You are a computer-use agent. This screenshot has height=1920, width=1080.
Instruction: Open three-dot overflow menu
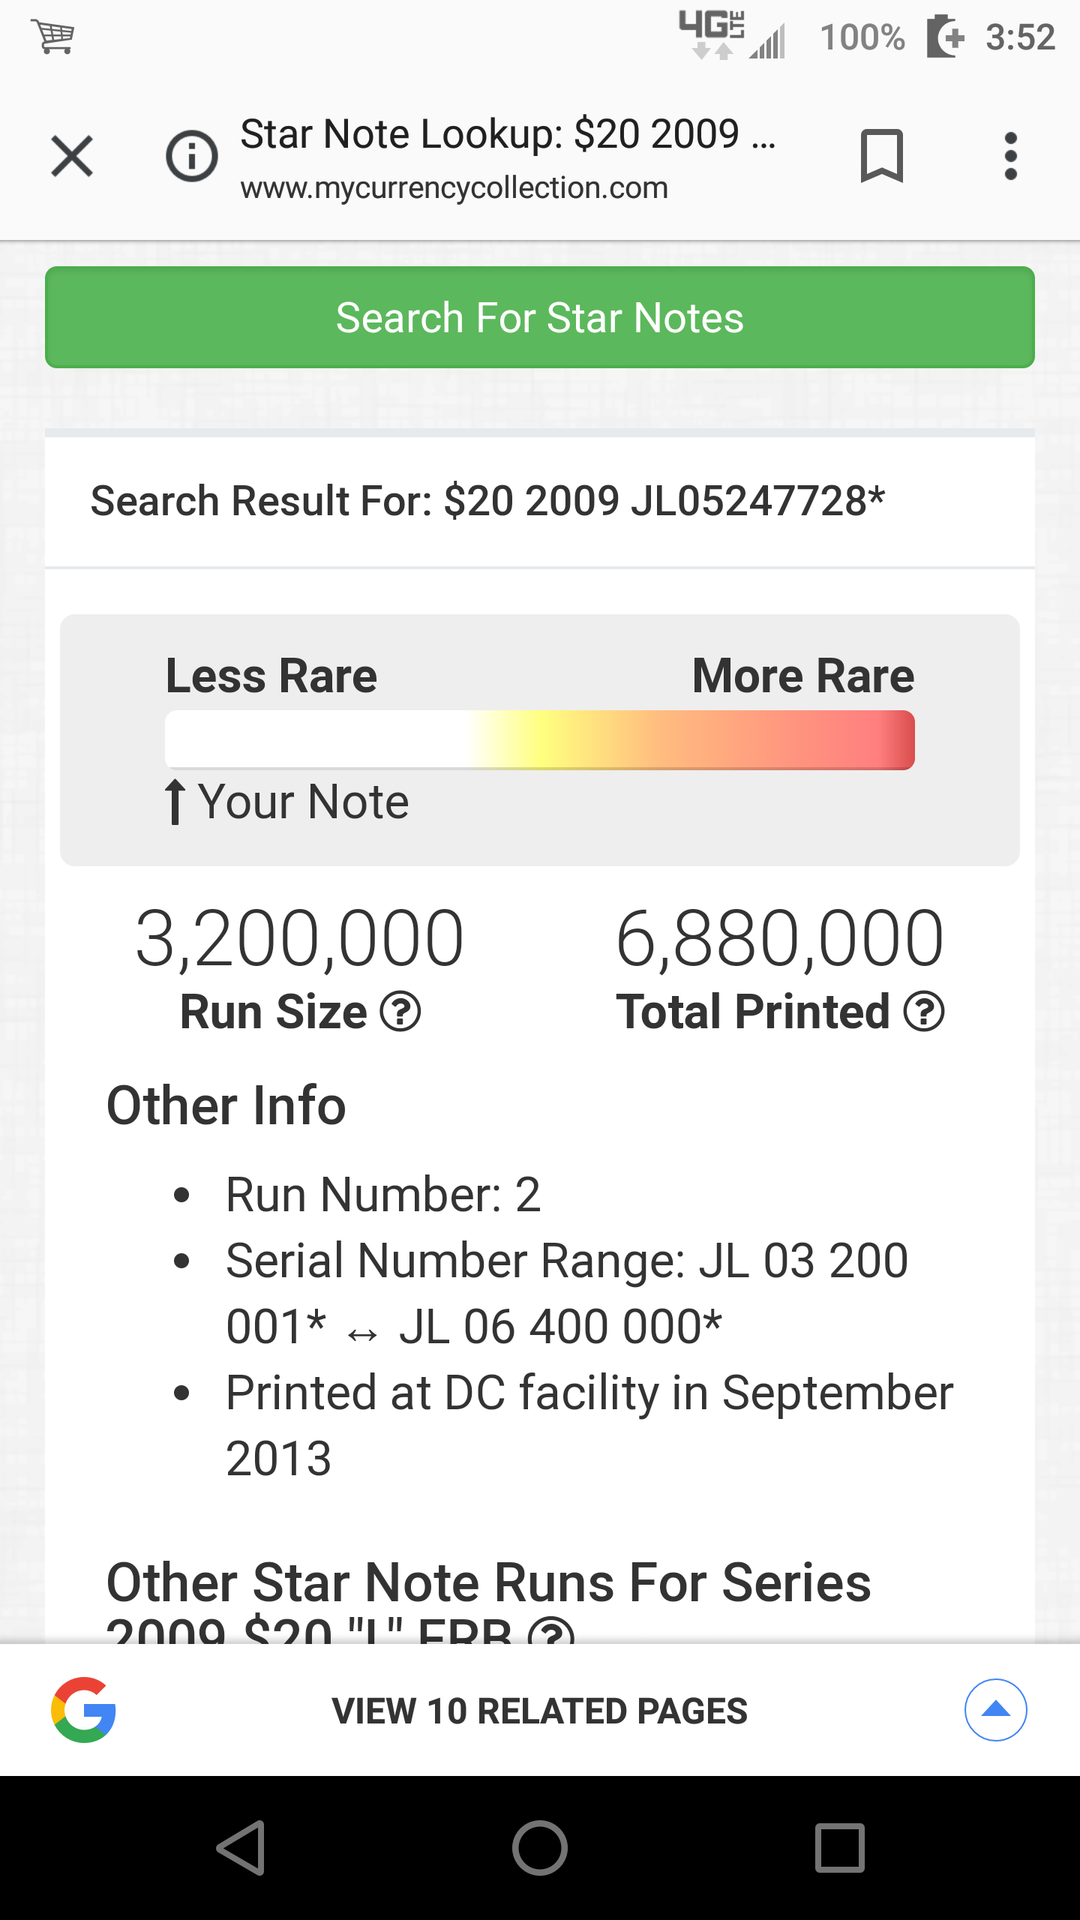coord(1011,156)
